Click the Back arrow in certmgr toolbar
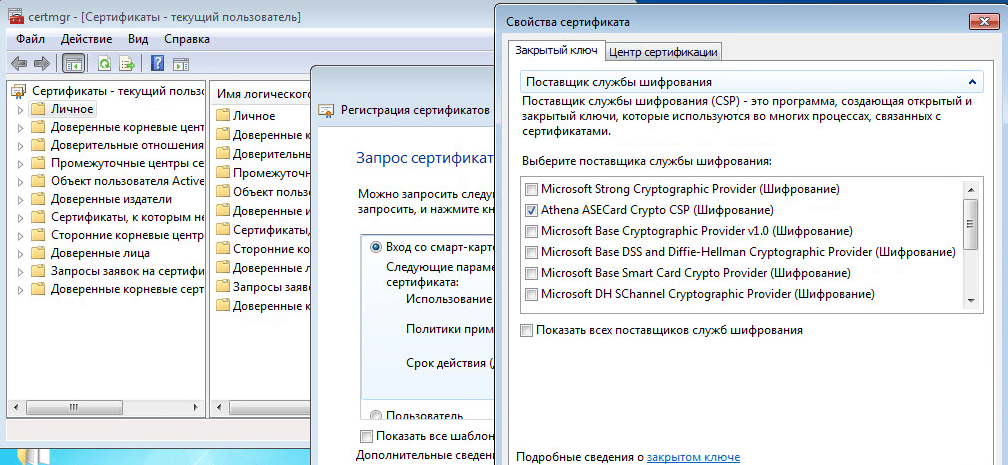The image size is (1008, 465). [x=19, y=64]
